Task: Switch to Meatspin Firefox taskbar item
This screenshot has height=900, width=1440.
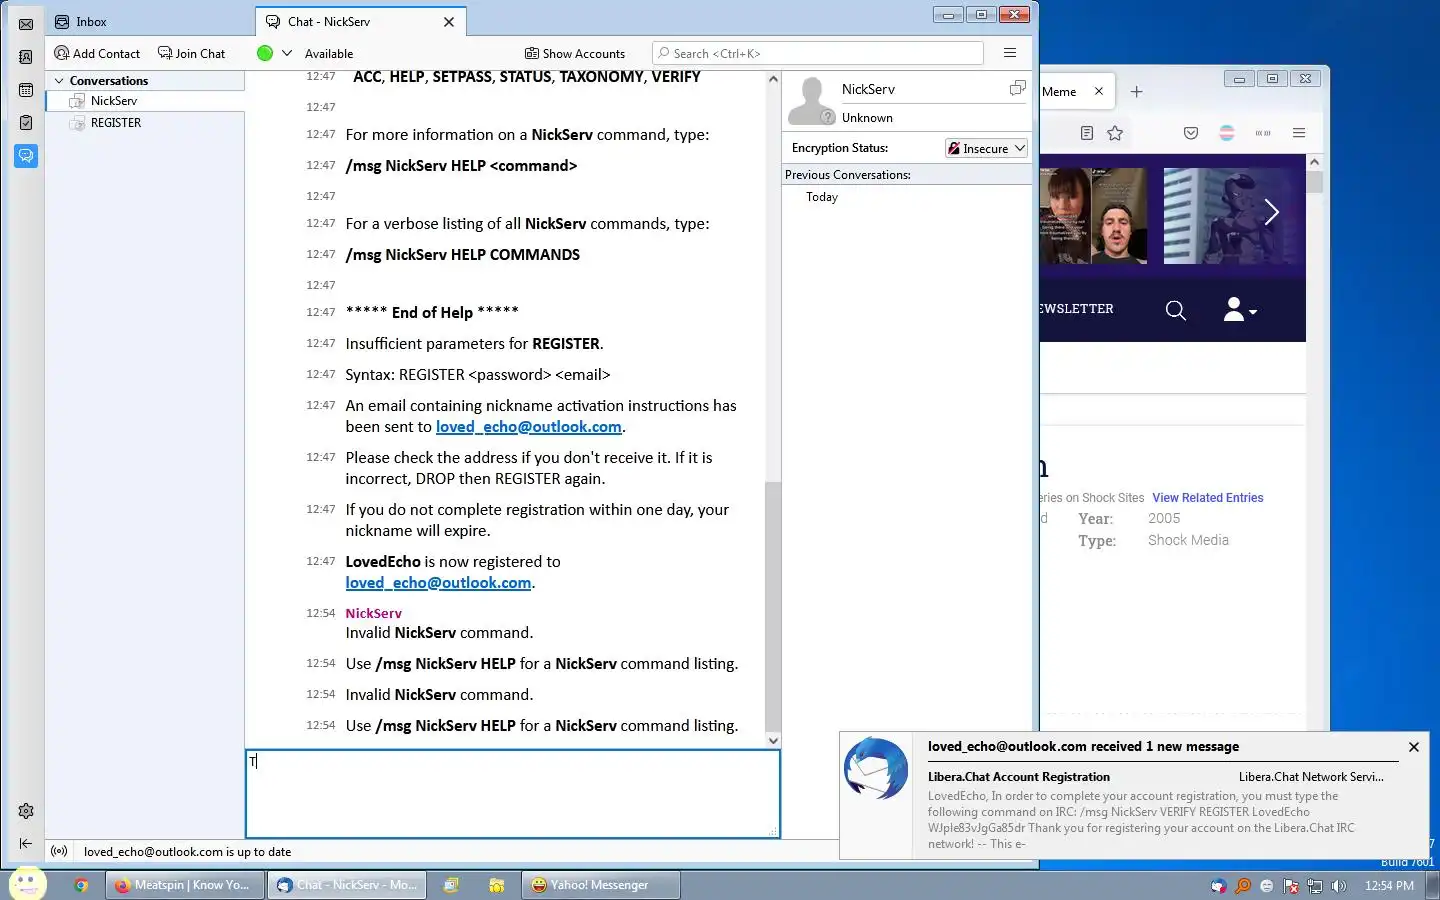Action: (183, 885)
